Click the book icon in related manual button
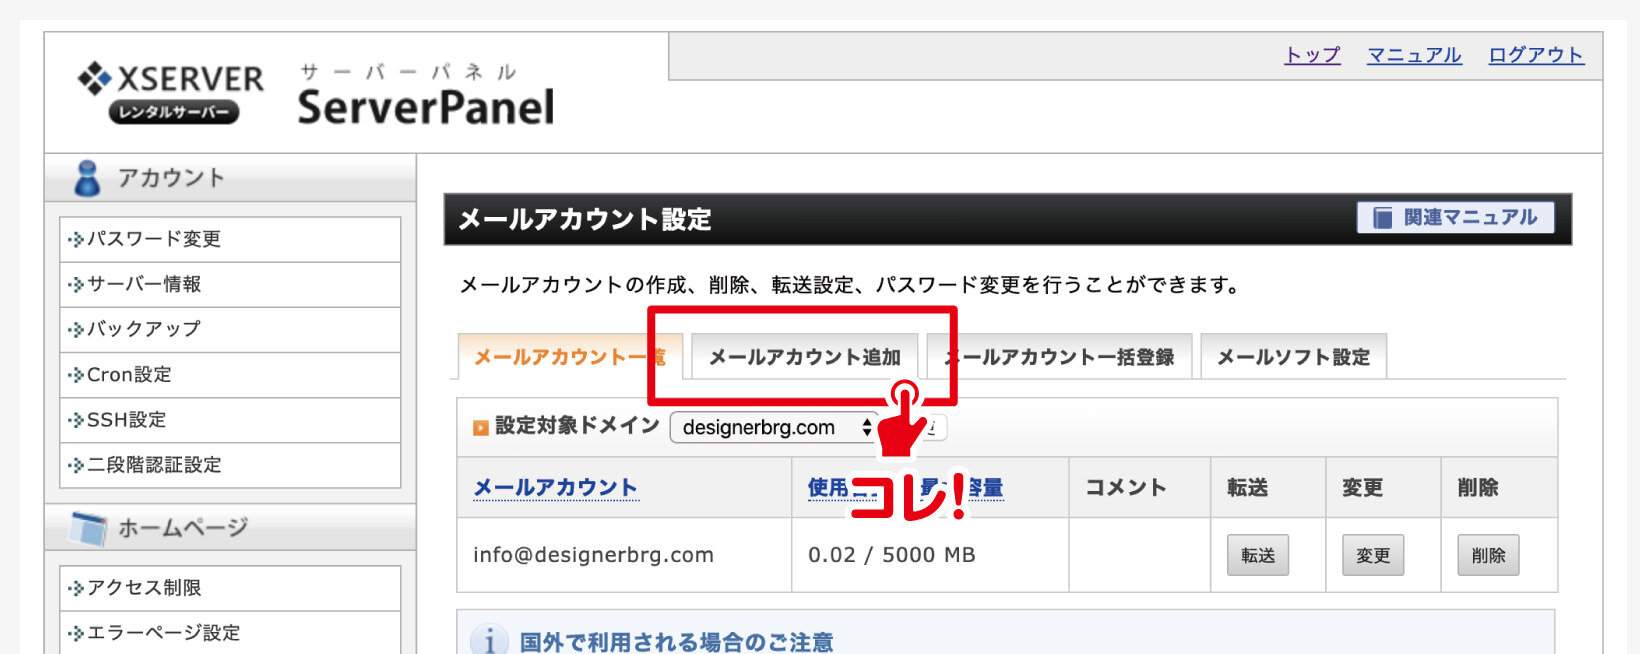1640x654 pixels. point(1382,218)
